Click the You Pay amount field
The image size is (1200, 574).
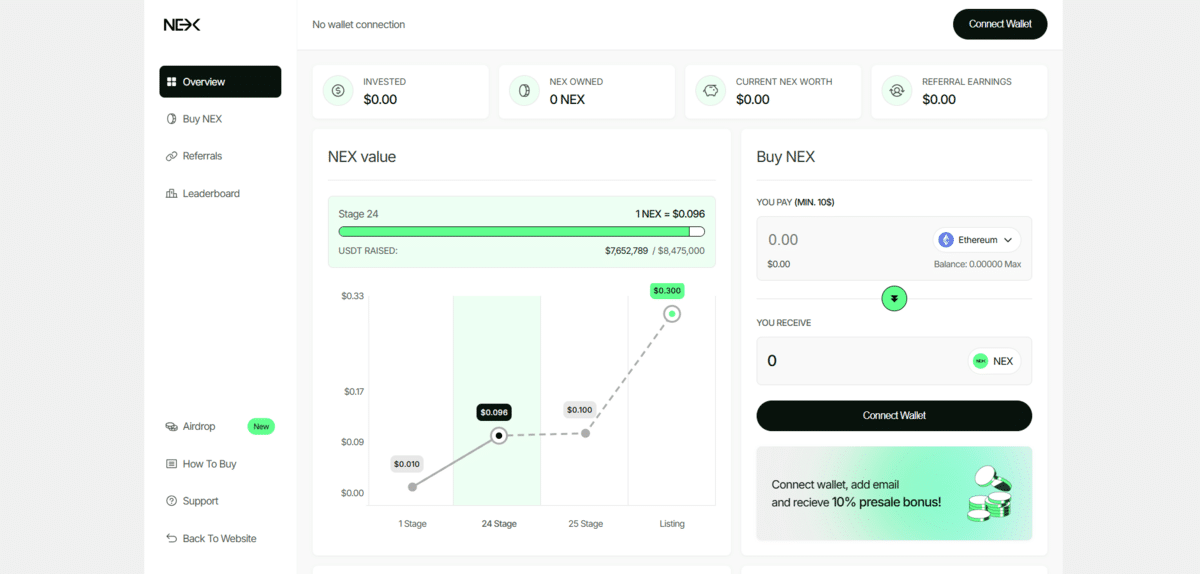[x=845, y=240]
